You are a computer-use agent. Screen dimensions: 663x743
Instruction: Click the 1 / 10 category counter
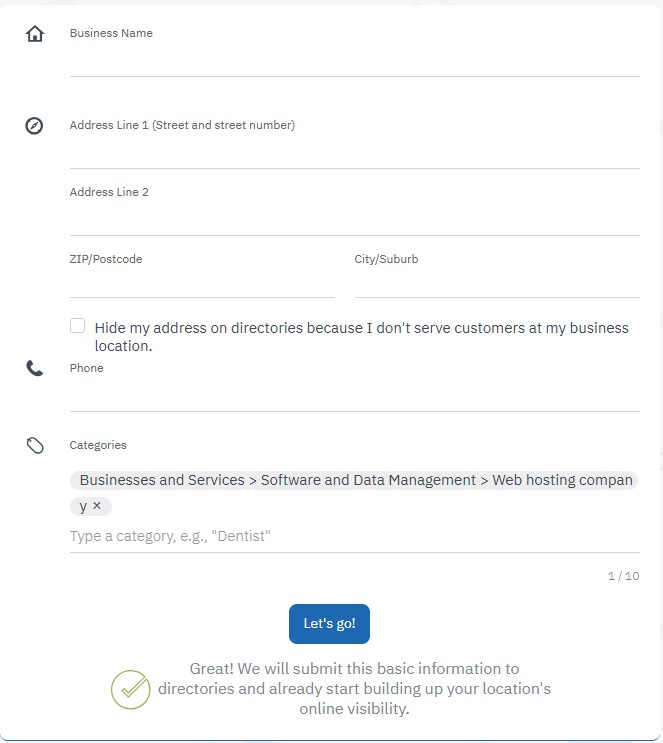click(623, 576)
